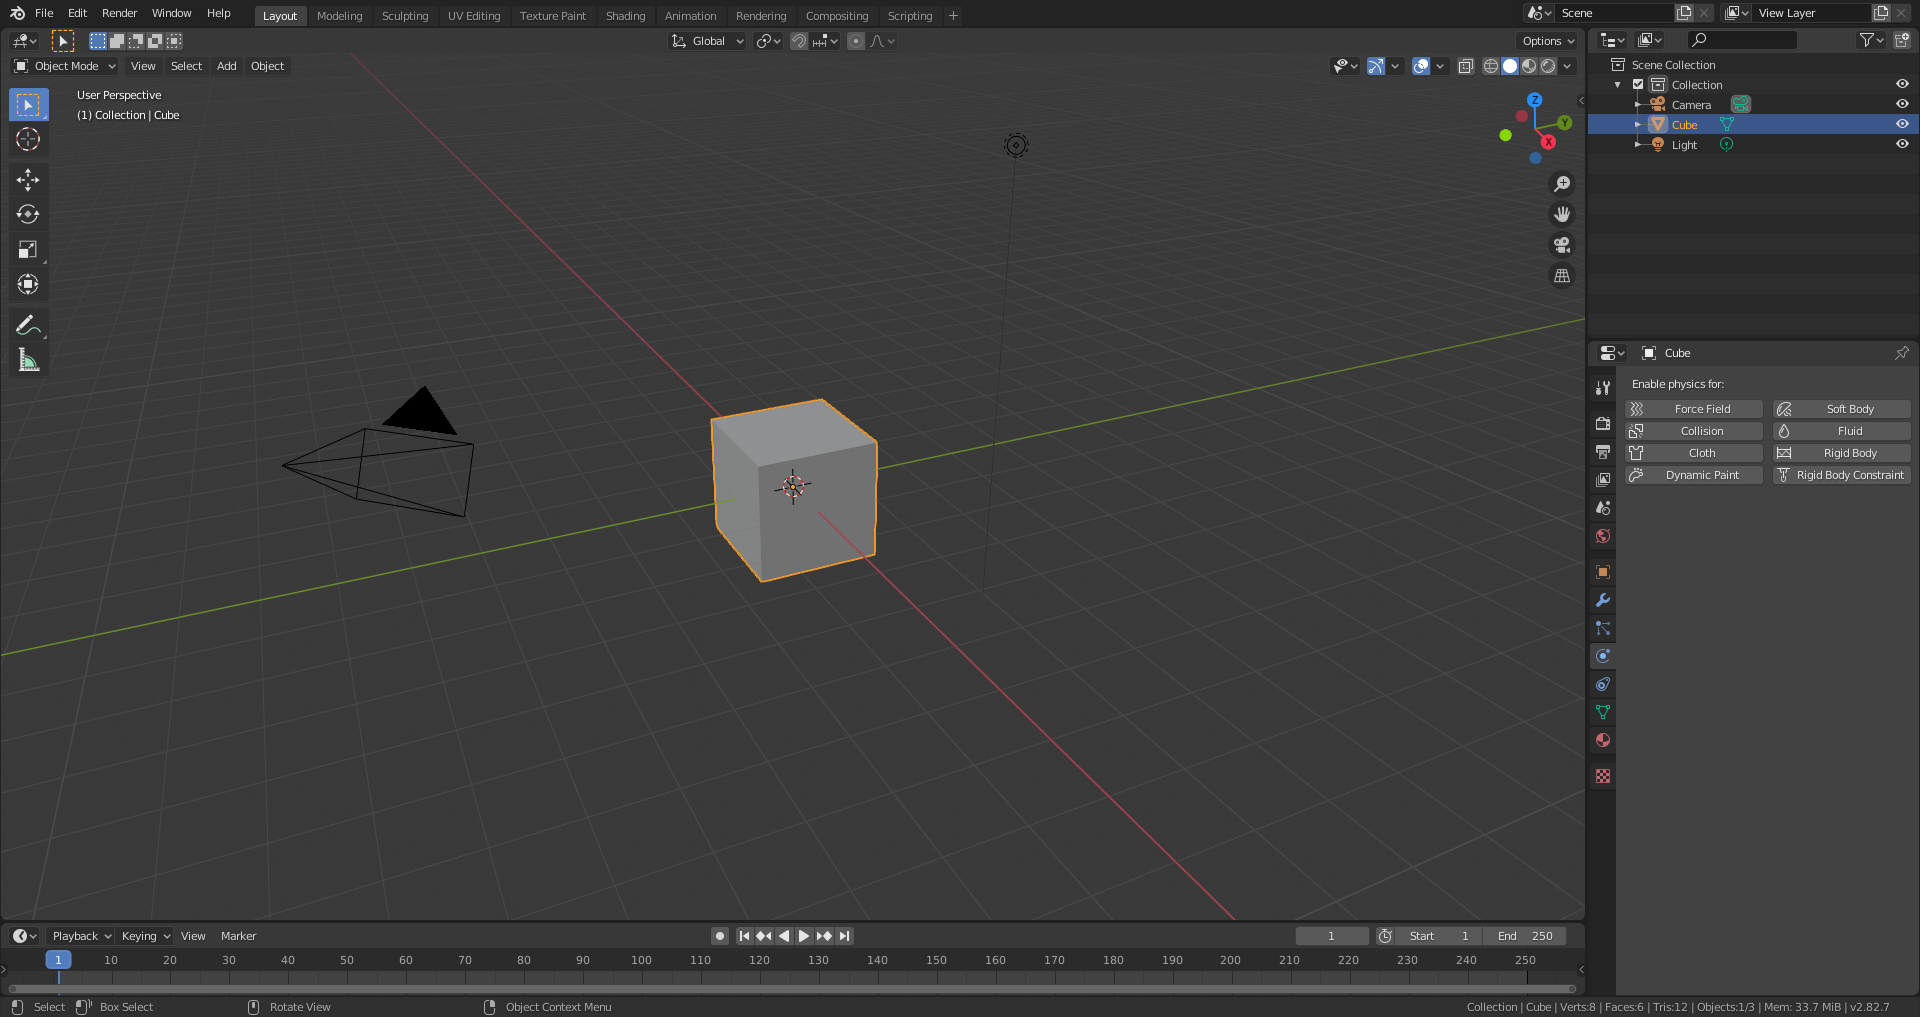Choose the Transform tool
This screenshot has width=1920, height=1017.
pos(28,284)
